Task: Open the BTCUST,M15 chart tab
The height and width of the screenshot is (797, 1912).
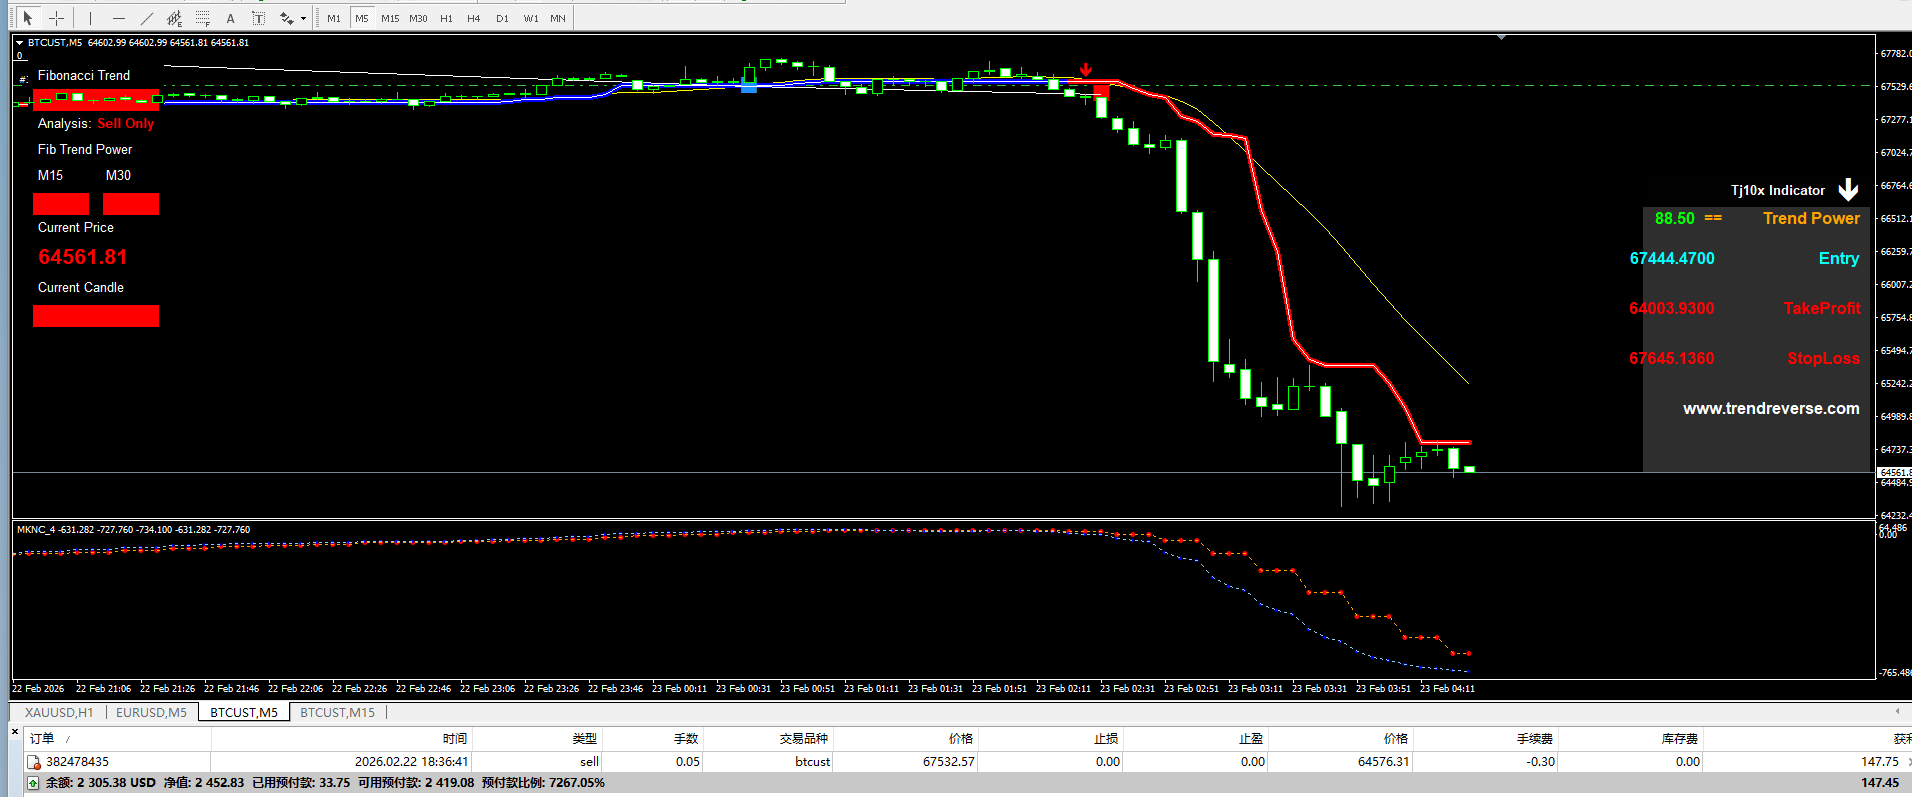Action: click(338, 712)
